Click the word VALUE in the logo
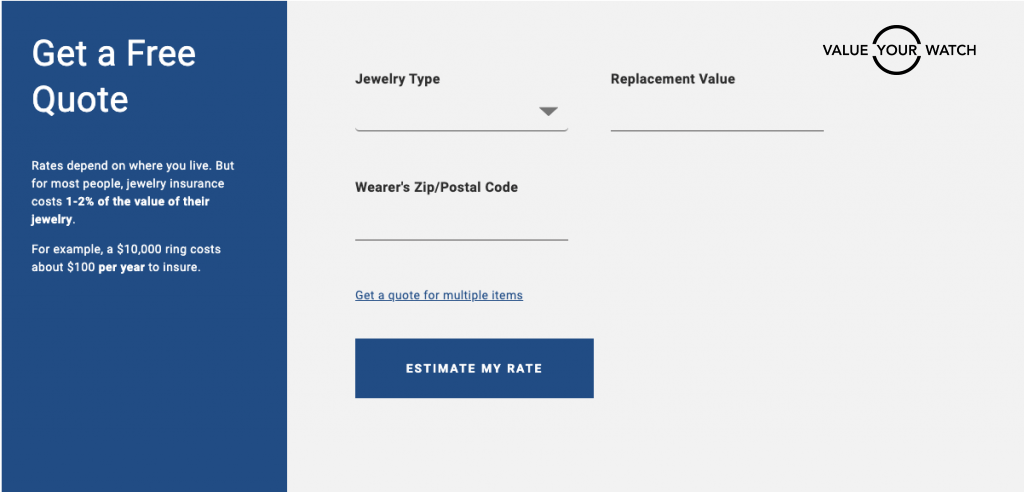 click(x=845, y=50)
